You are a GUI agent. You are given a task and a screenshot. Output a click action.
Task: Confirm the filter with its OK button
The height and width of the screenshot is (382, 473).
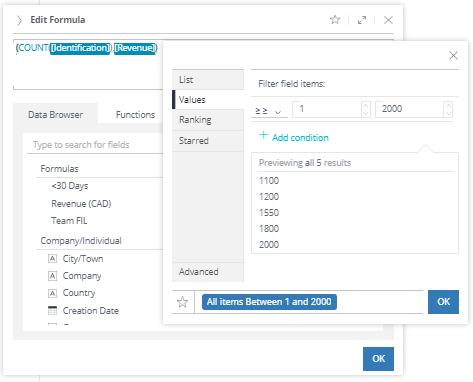(443, 302)
